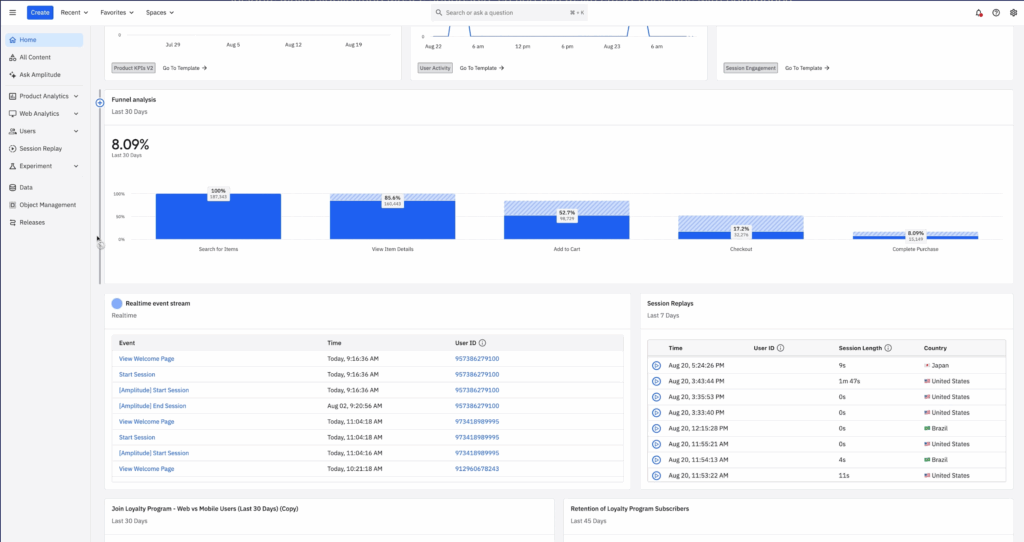Open the help question mark icon
Image resolution: width=1024 pixels, height=542 pixels.
point(995,13)
